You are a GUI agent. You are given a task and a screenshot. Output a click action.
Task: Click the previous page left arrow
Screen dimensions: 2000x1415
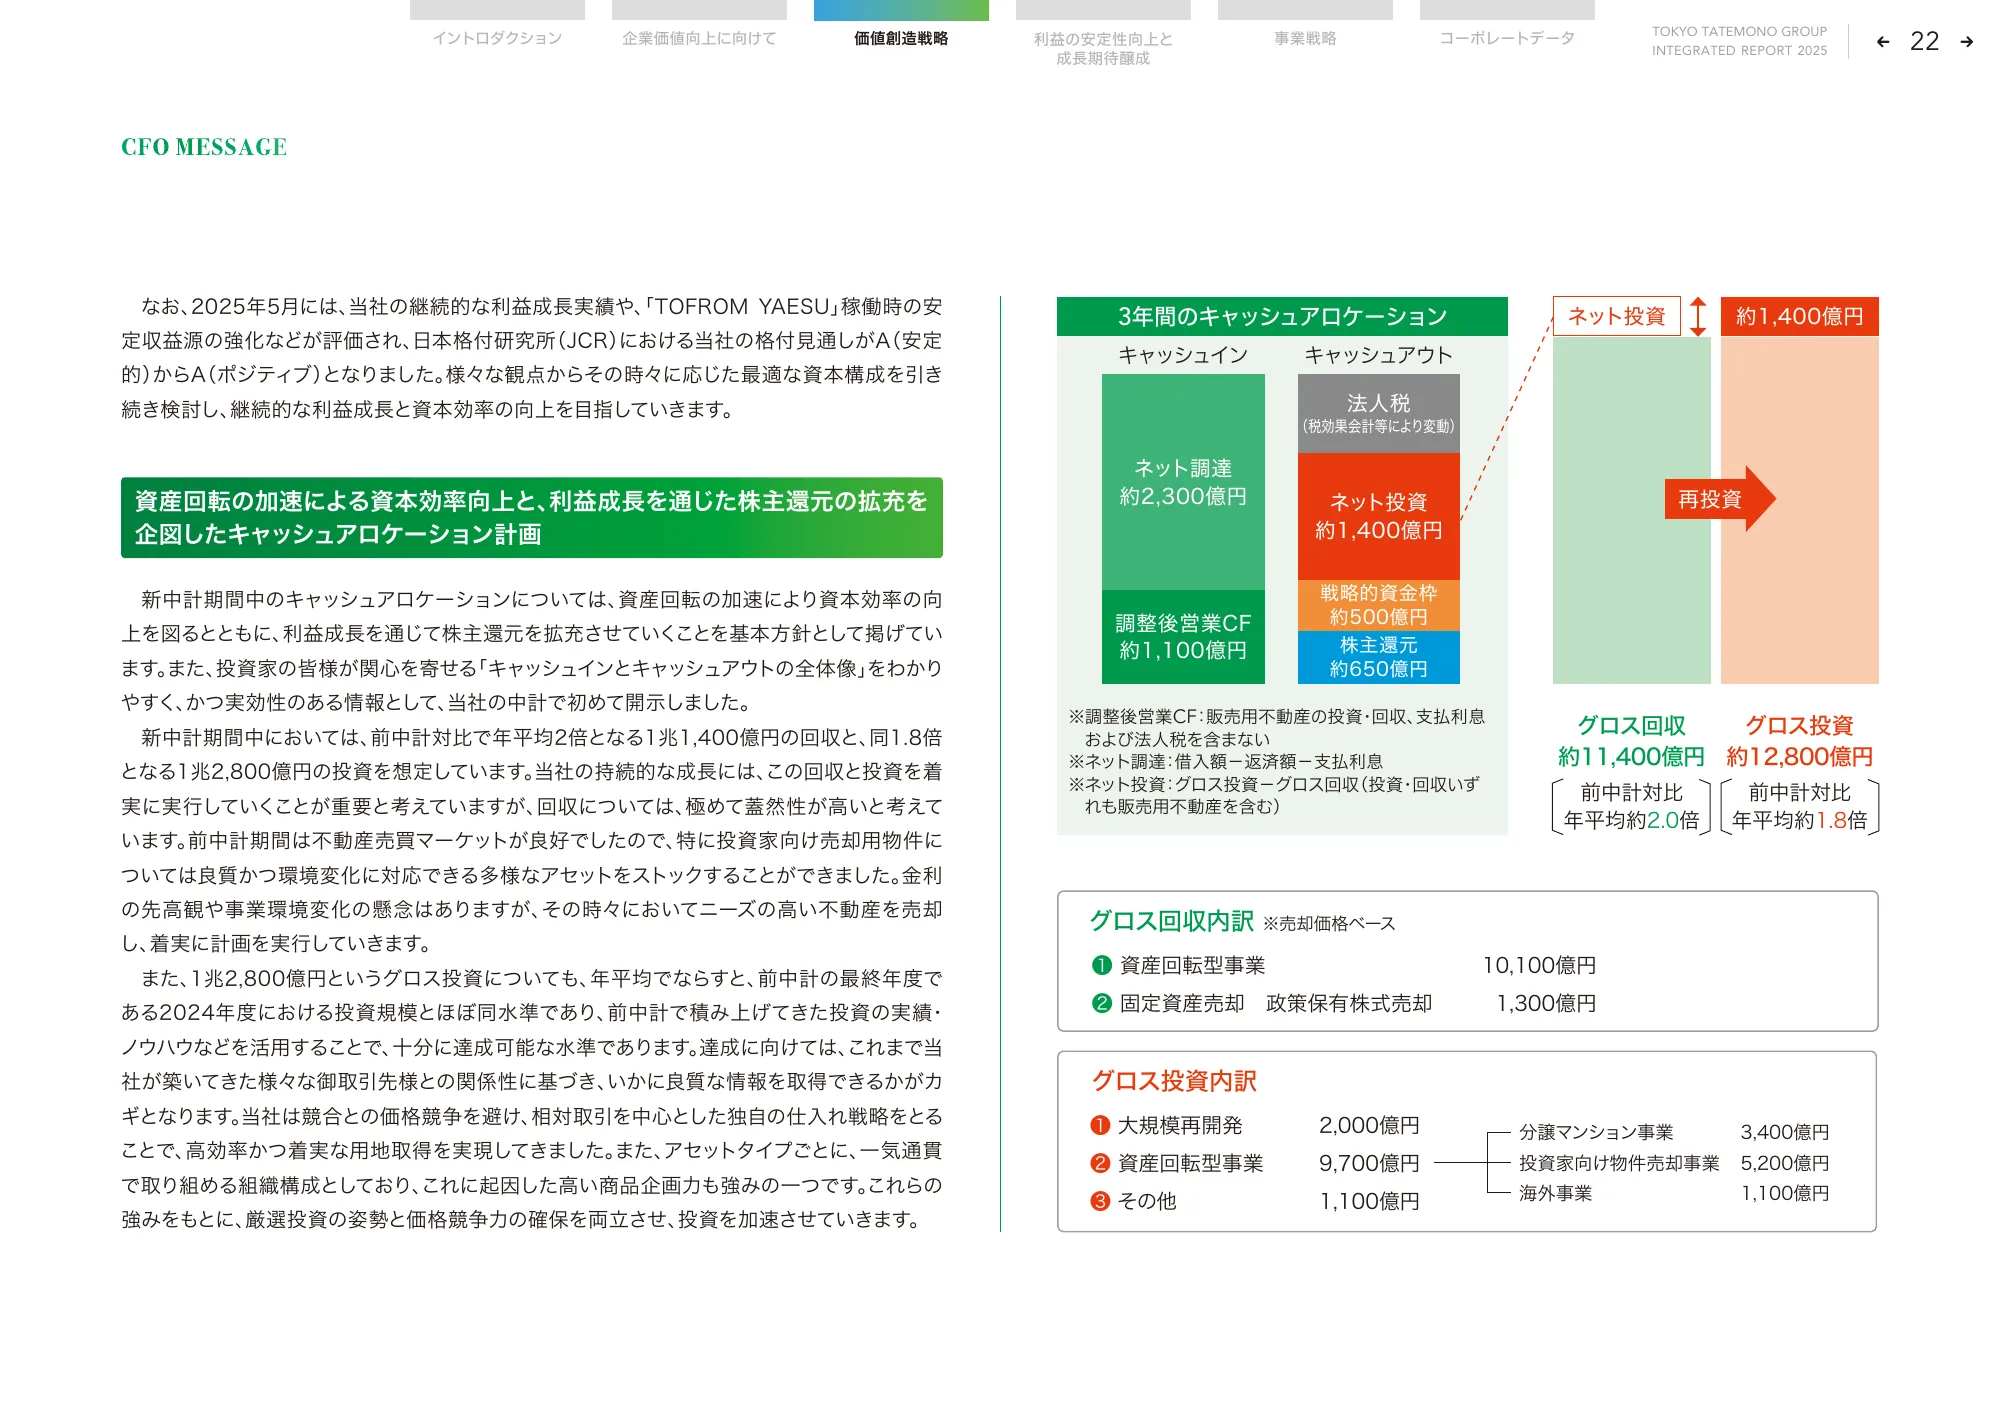click(1883, 42)
